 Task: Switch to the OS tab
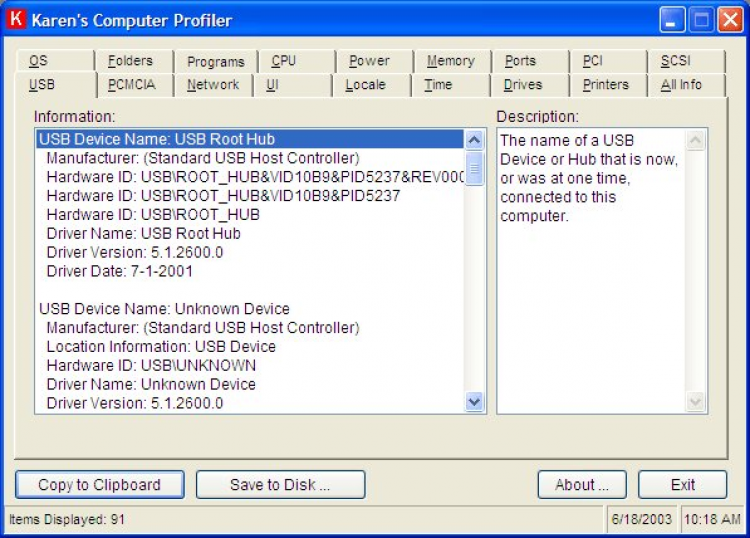(55, 61)
